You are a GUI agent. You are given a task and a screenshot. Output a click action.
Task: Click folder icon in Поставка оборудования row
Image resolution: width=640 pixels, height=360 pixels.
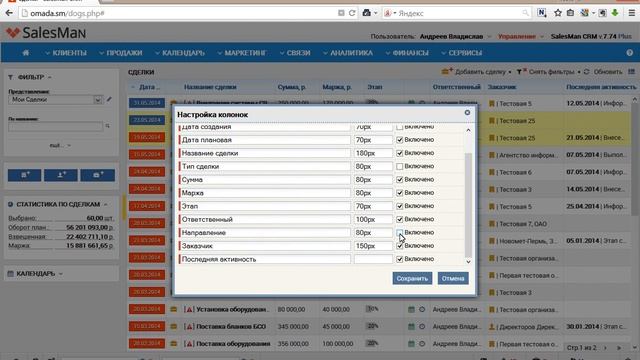point(173,344)
